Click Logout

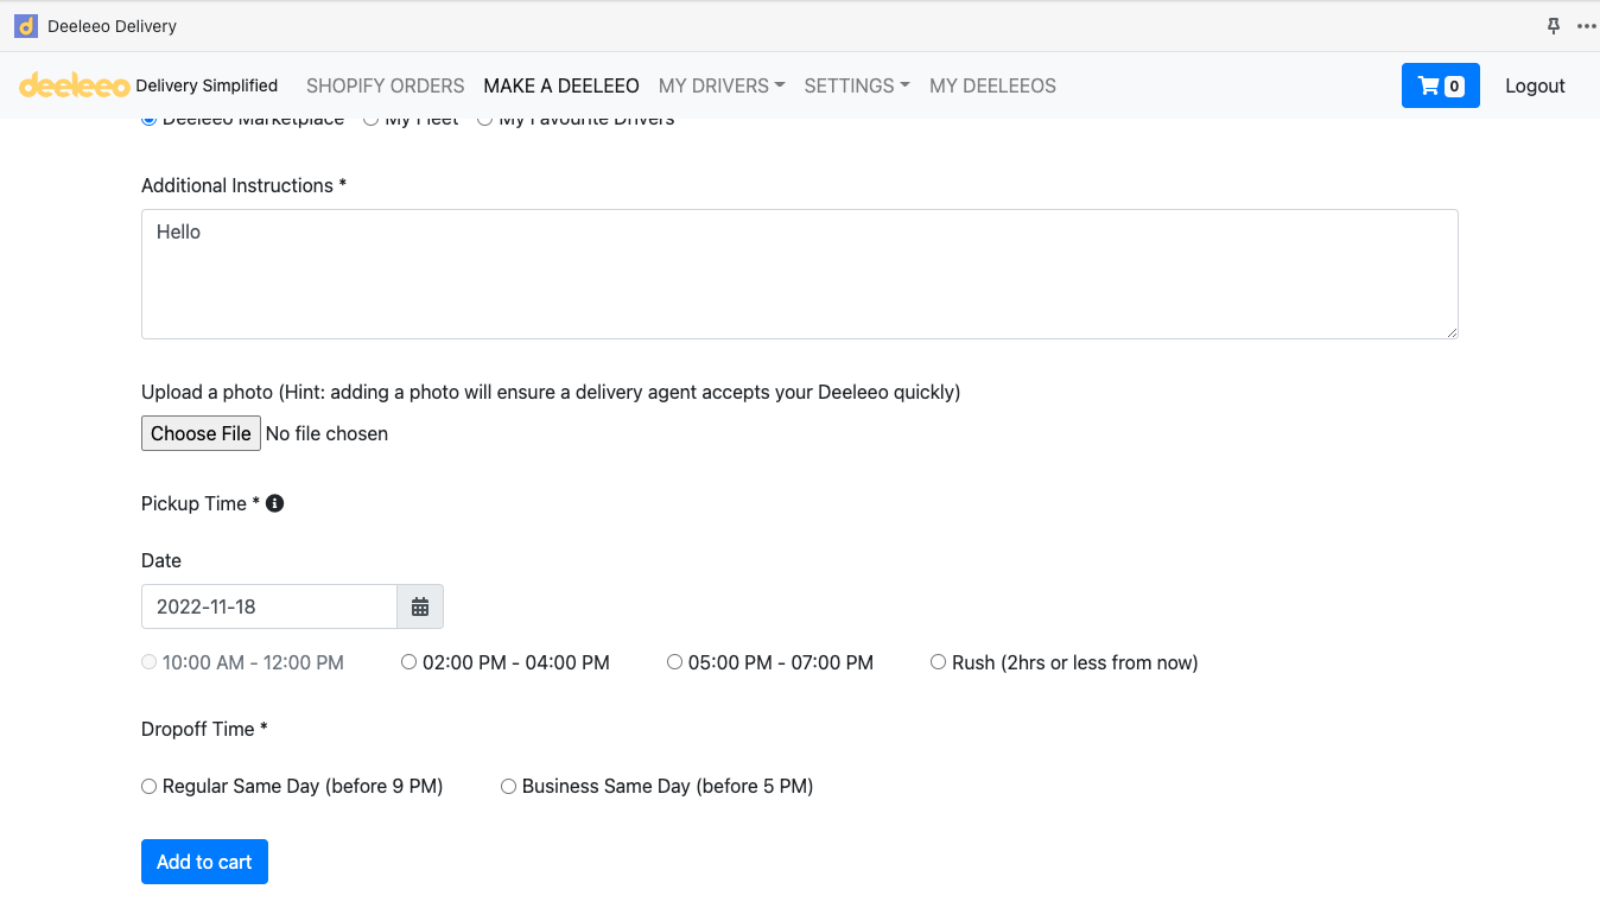coord(1535,86)
